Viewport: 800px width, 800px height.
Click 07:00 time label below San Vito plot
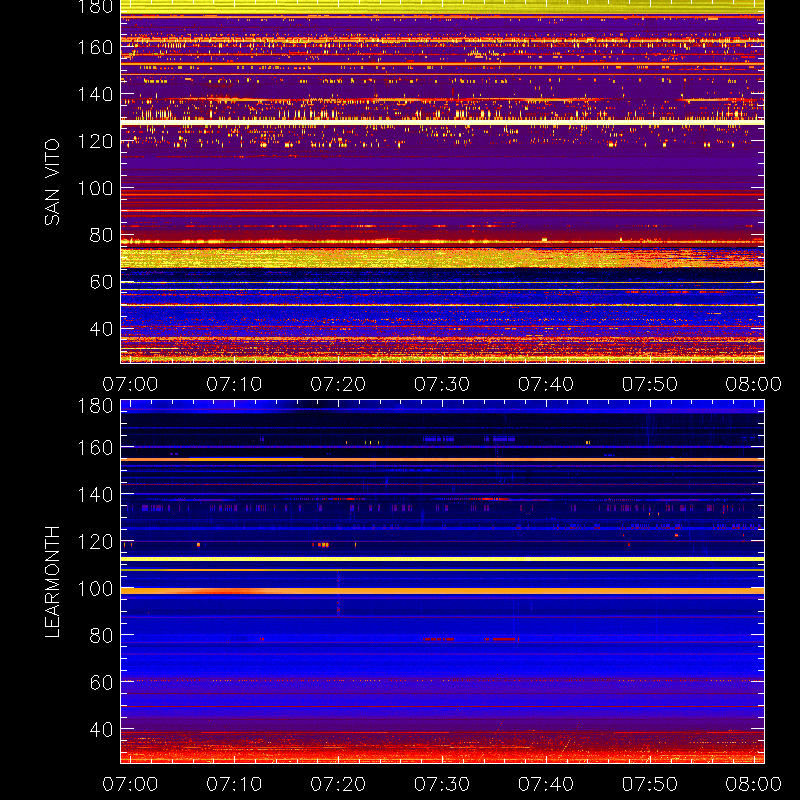pyautogui.click(x=130, y=384)
